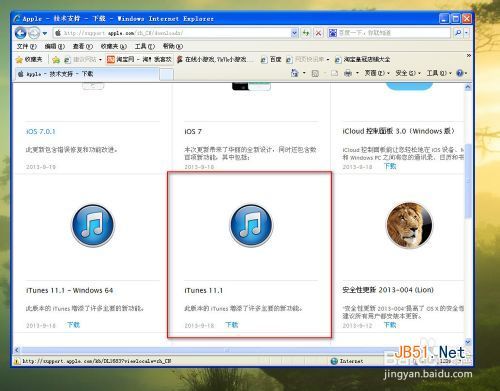Click 下载 link under iTunes 11.1

(232, 325)
